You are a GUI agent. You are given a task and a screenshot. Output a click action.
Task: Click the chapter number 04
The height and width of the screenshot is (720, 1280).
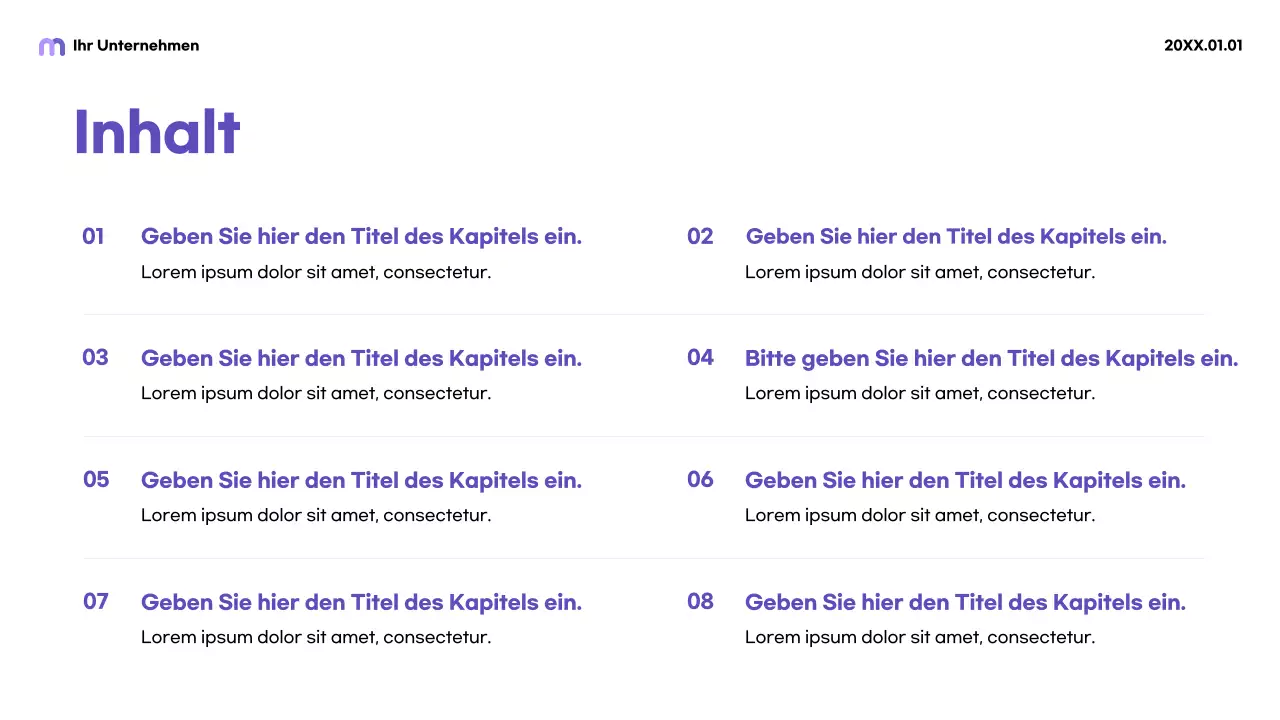click(700, 358)
